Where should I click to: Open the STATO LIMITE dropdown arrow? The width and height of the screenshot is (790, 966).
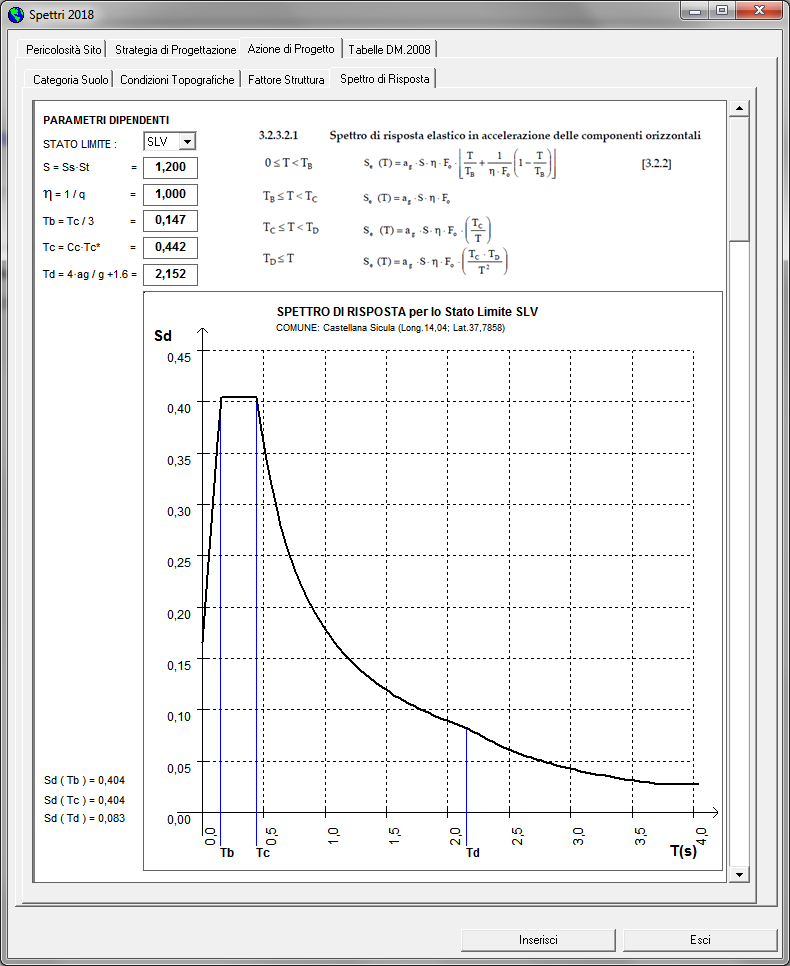[x=188, y=142]
